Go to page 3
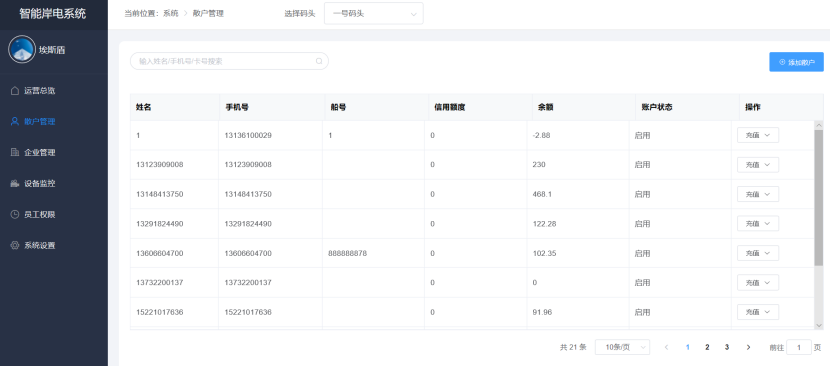Viewport: 832px width, 366px height. pos(727,347)
